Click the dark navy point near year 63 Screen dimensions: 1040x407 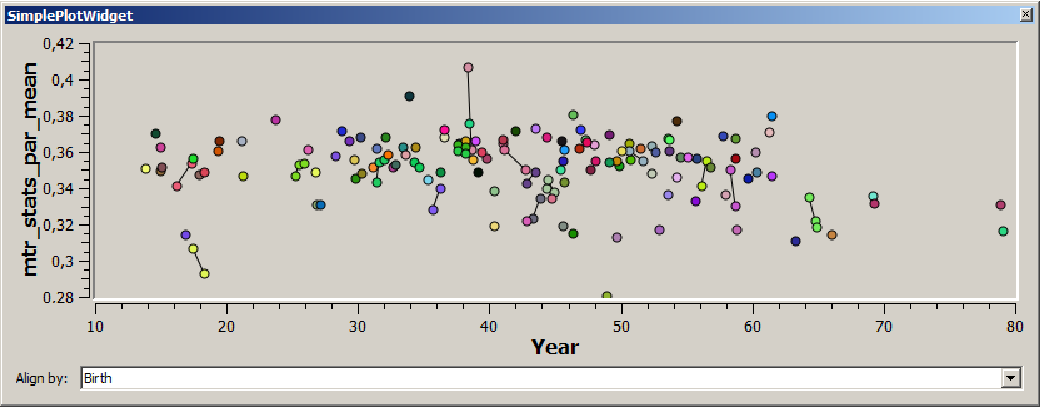(x=796, y=241)
